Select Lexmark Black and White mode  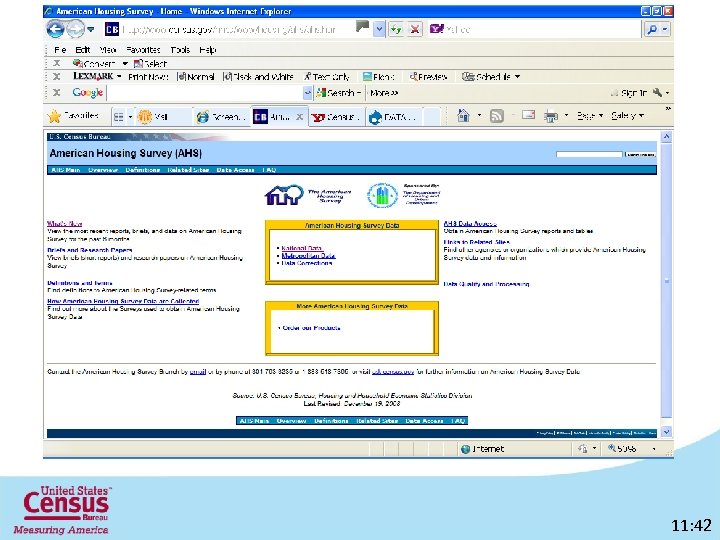pyautogui.click(x=258, y=77)
